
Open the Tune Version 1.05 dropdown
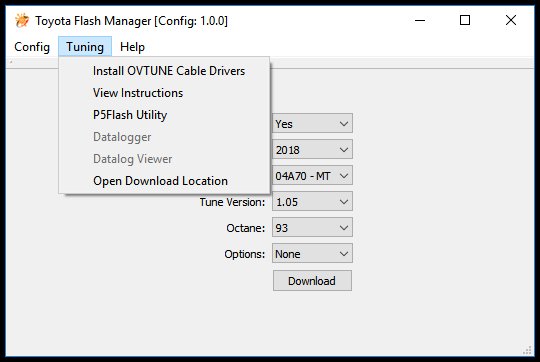pyautogui.click(x=312, y=201)
